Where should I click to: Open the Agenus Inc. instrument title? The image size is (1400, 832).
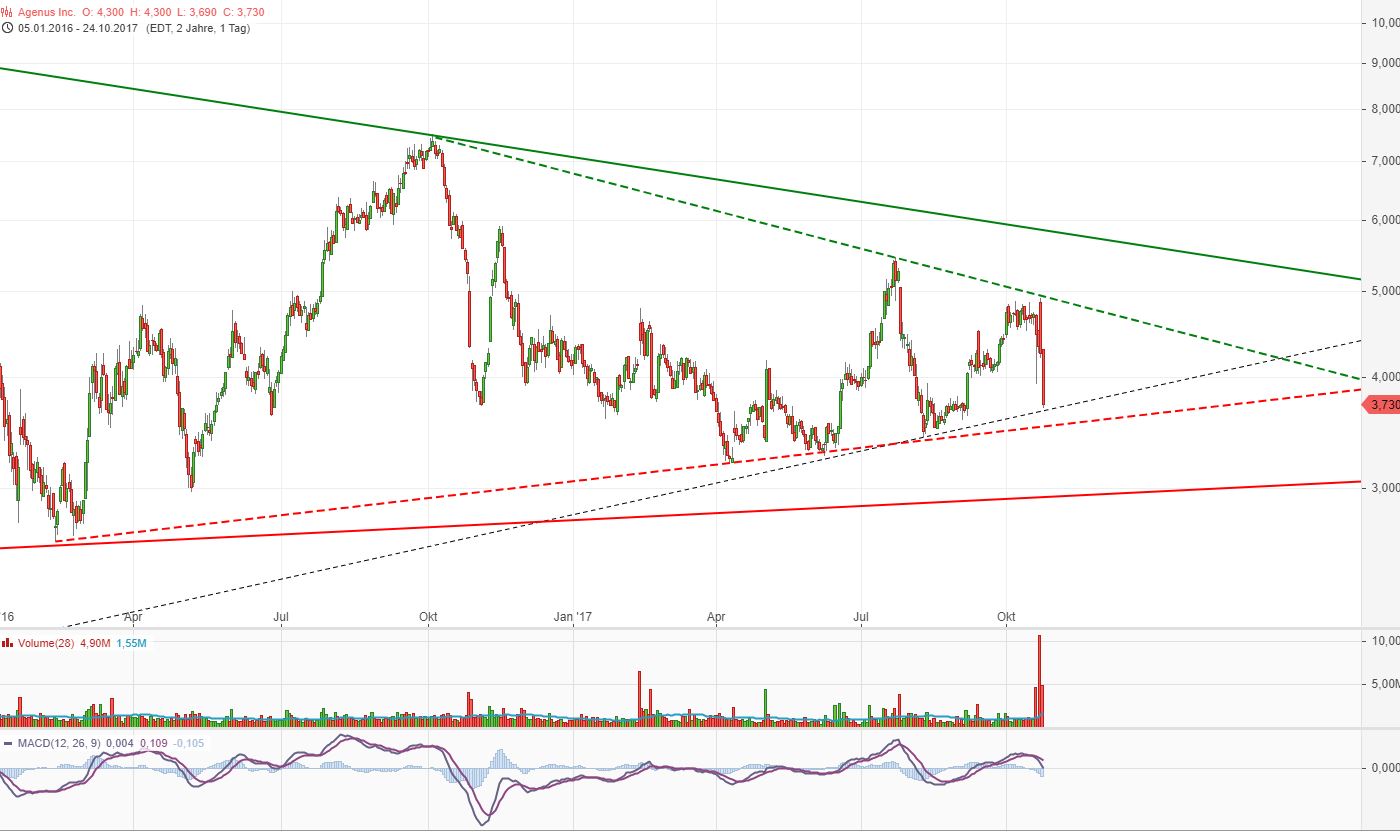[46, 11]
